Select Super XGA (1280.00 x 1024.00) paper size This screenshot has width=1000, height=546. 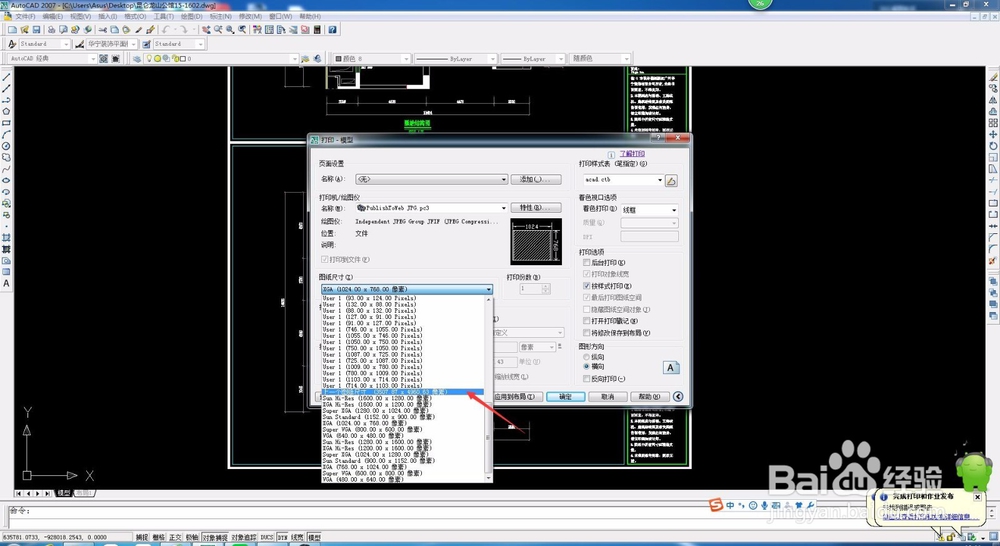376,411
